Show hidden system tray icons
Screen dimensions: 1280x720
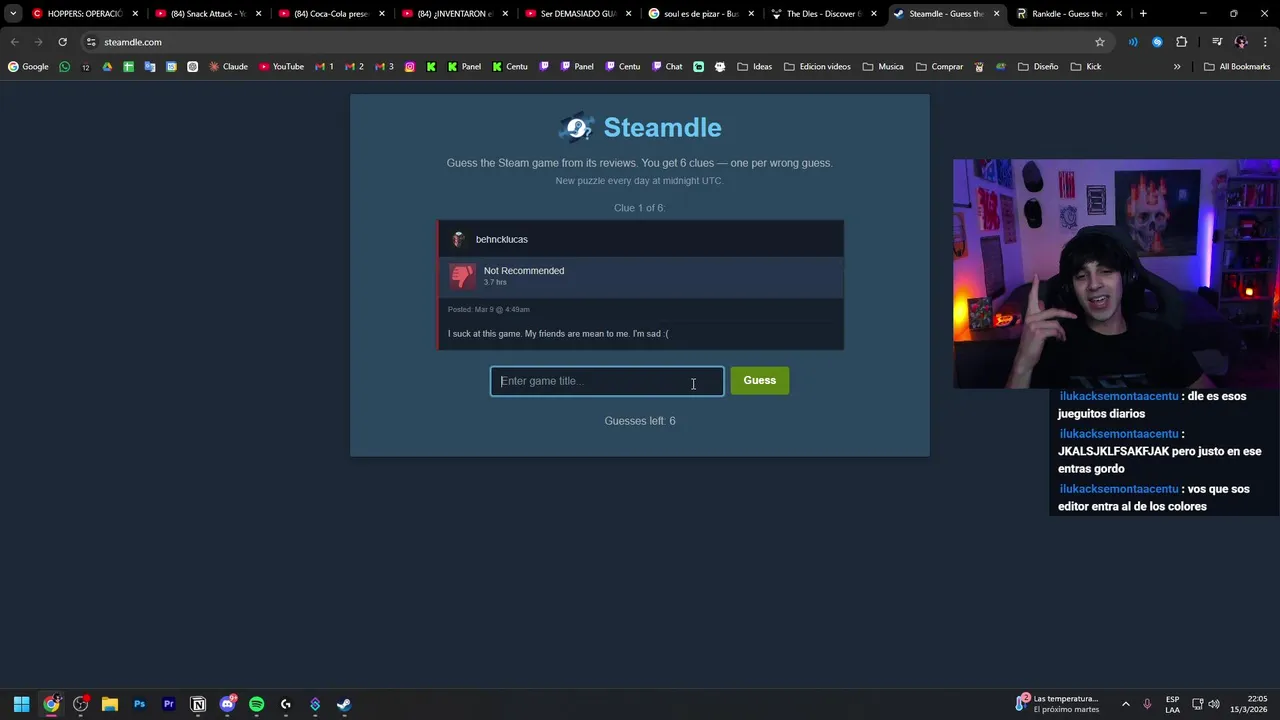[x=1125, y=704]
